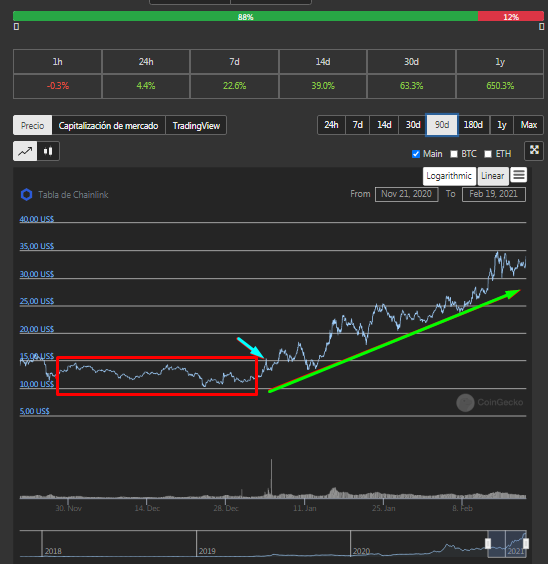Click the 30,00 US$ axis label

tap(37, 274)
